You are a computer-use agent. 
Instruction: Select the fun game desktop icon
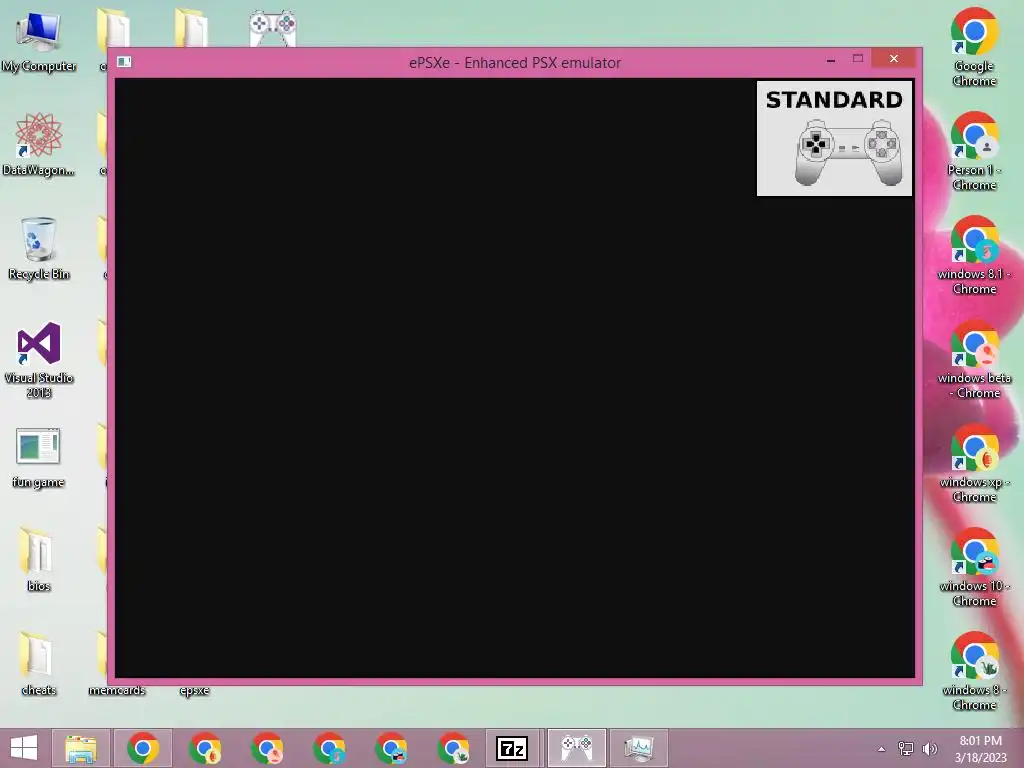(39, 458)
